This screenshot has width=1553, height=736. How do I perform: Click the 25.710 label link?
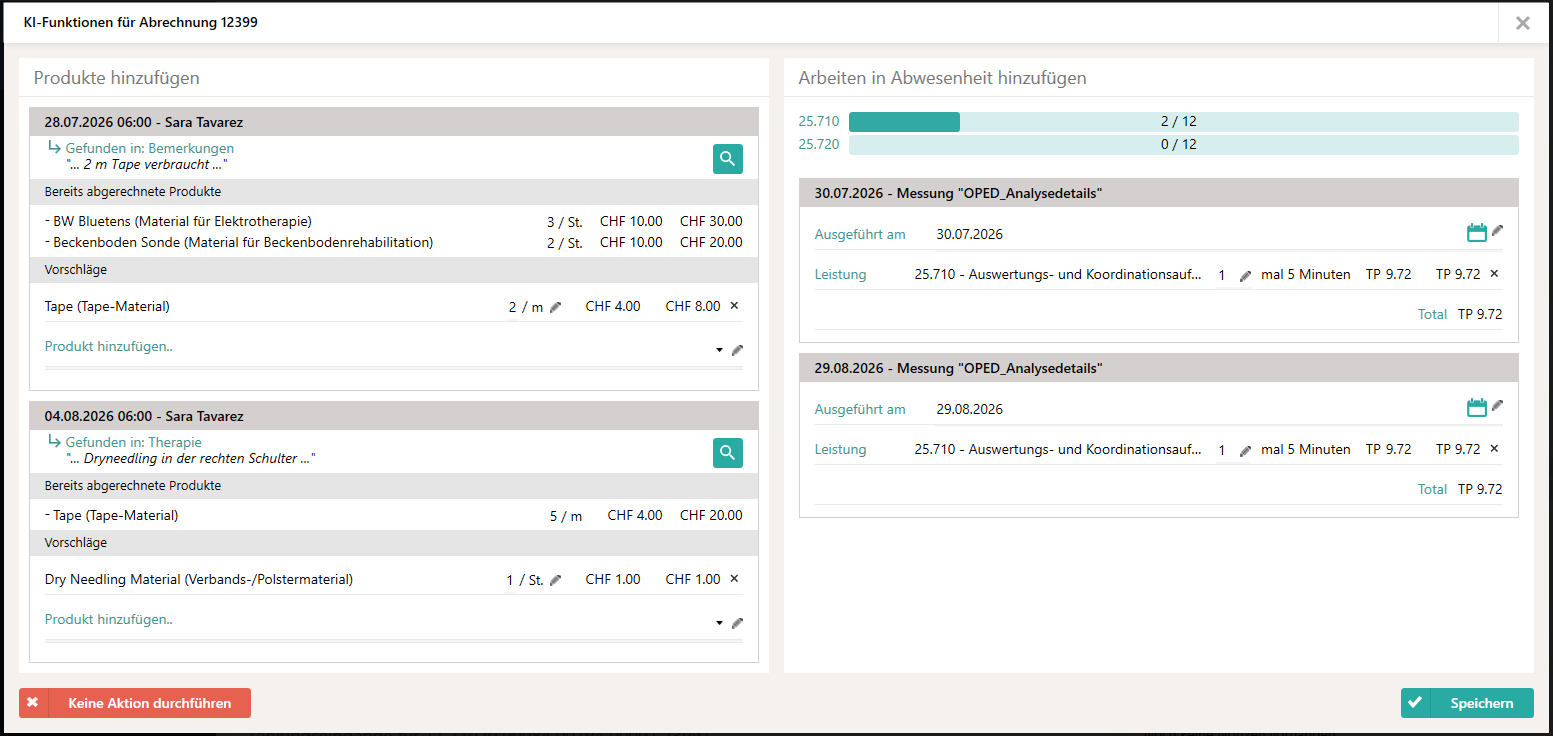coord(819,121)
